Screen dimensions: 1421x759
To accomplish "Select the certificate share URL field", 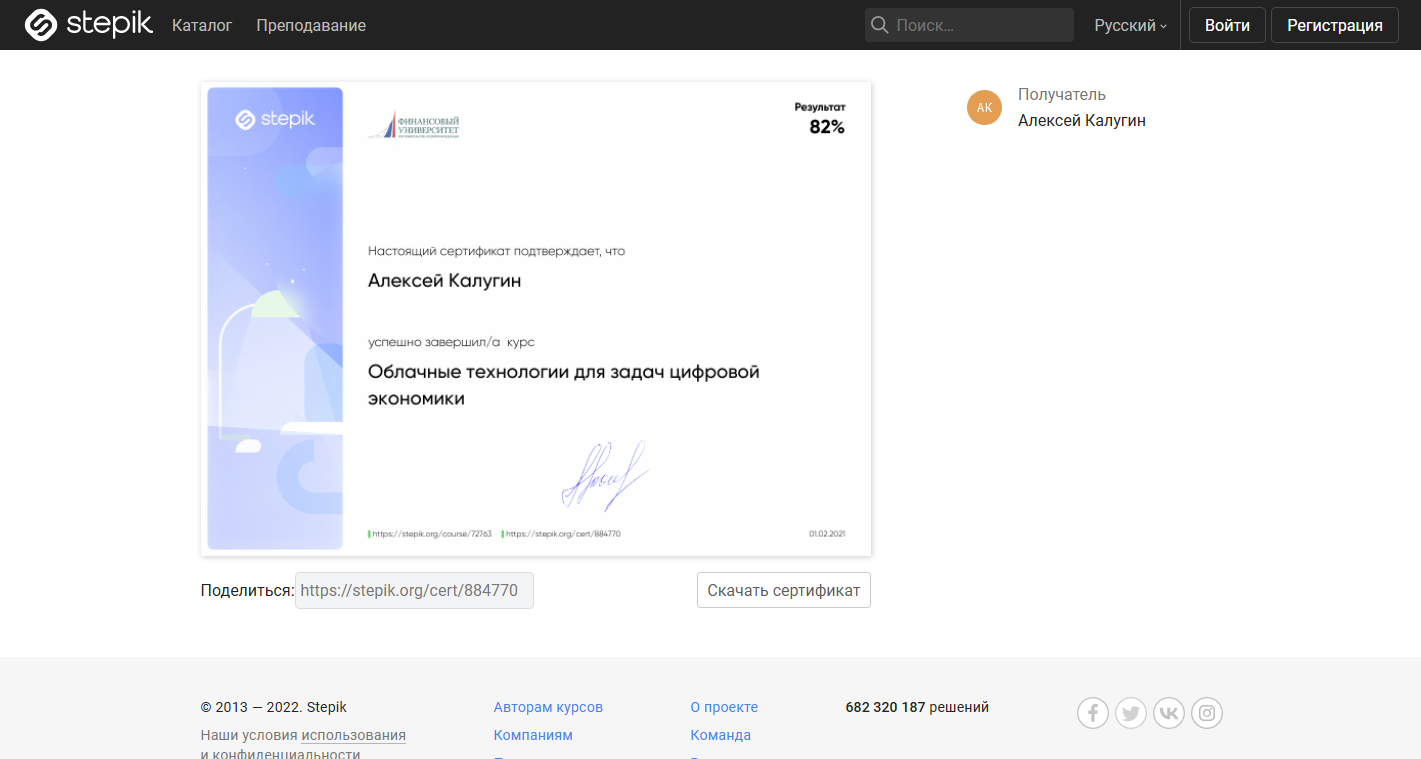I will tap(414, 590).
